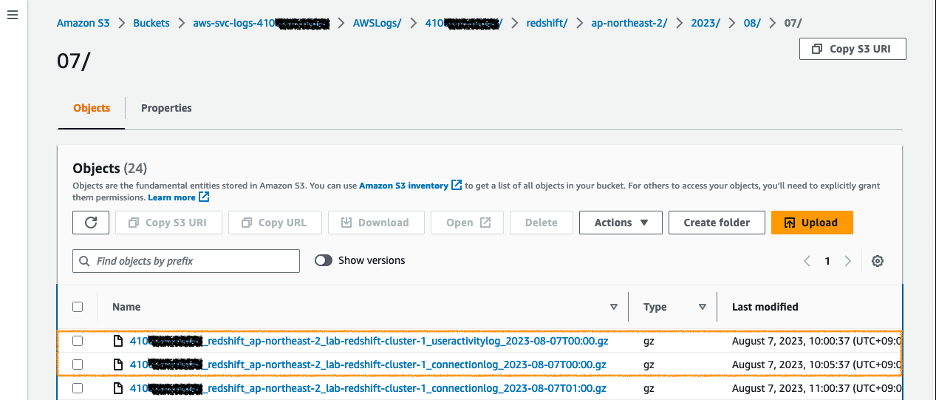This screenshot has width=936, height=400.
Task: Focus the Find objects by prefix field
Action: coord(186,261)
